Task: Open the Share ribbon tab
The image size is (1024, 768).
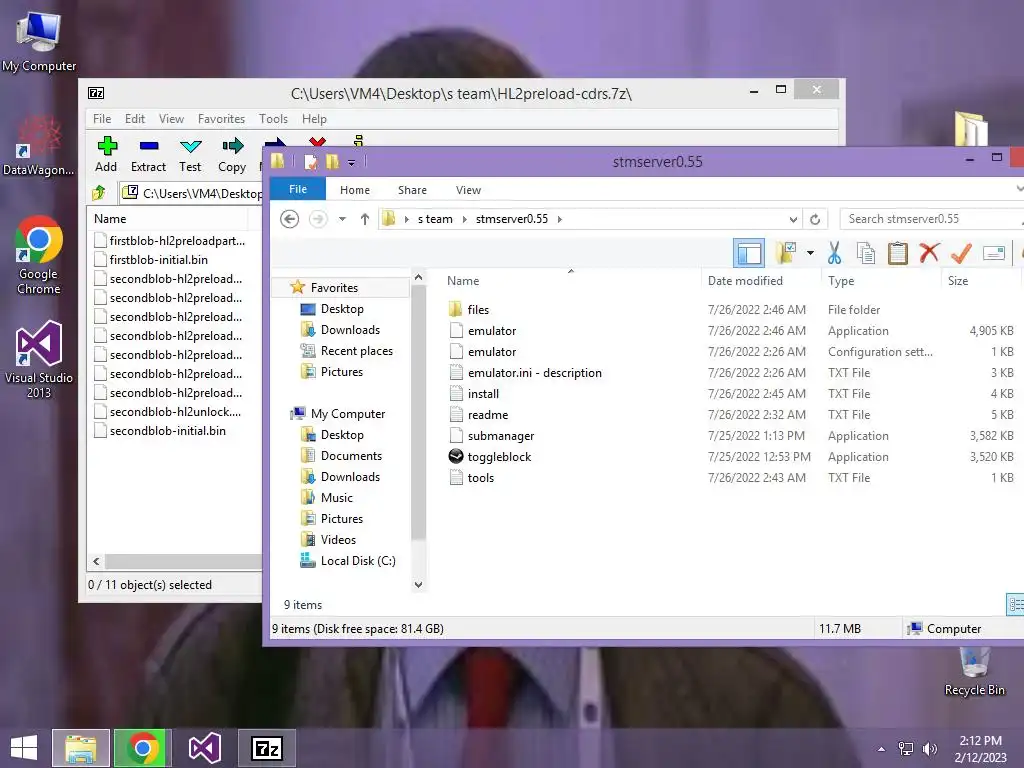Action: 412,190
